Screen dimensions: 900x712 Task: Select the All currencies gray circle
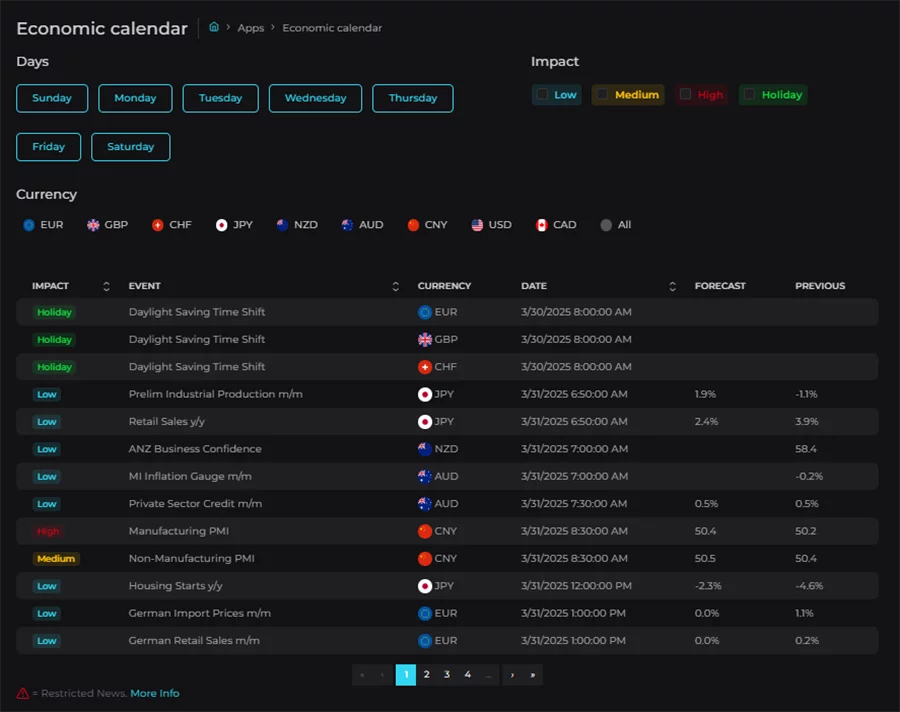[x=606, y=225]
